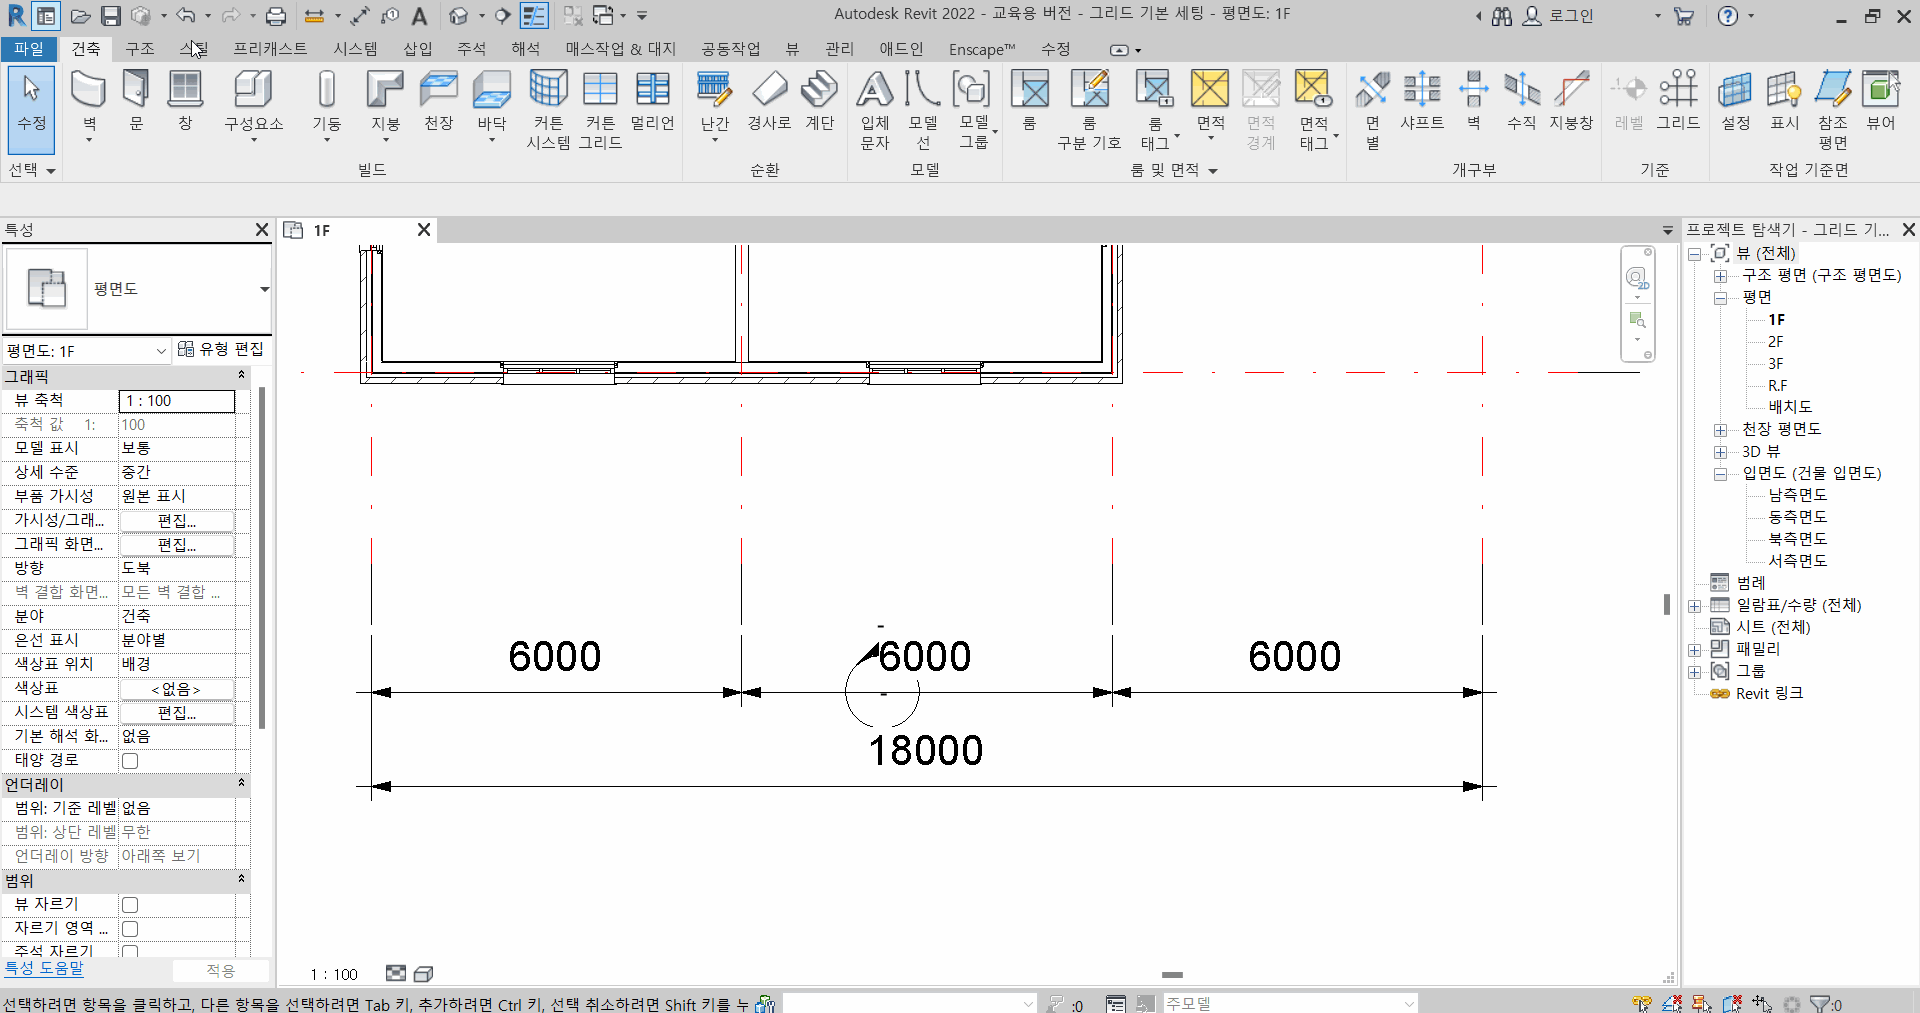Select the Floor (바닥) tool
1920x1013 pixels.
coord(491,104)
